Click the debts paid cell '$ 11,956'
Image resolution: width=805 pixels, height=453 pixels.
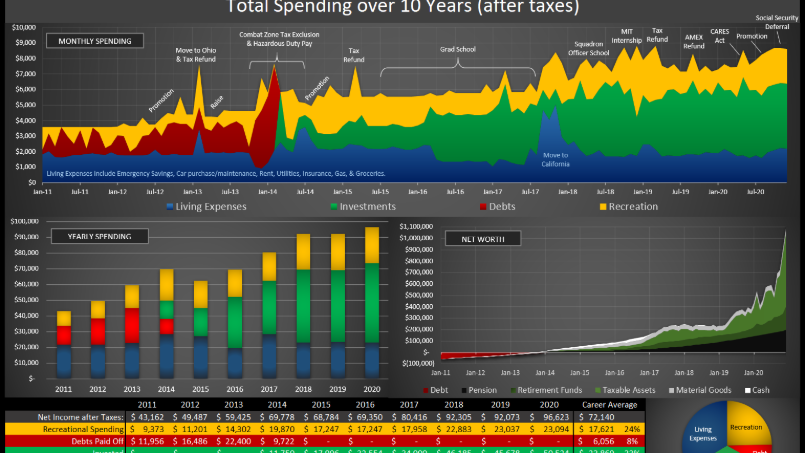point(147,441)
